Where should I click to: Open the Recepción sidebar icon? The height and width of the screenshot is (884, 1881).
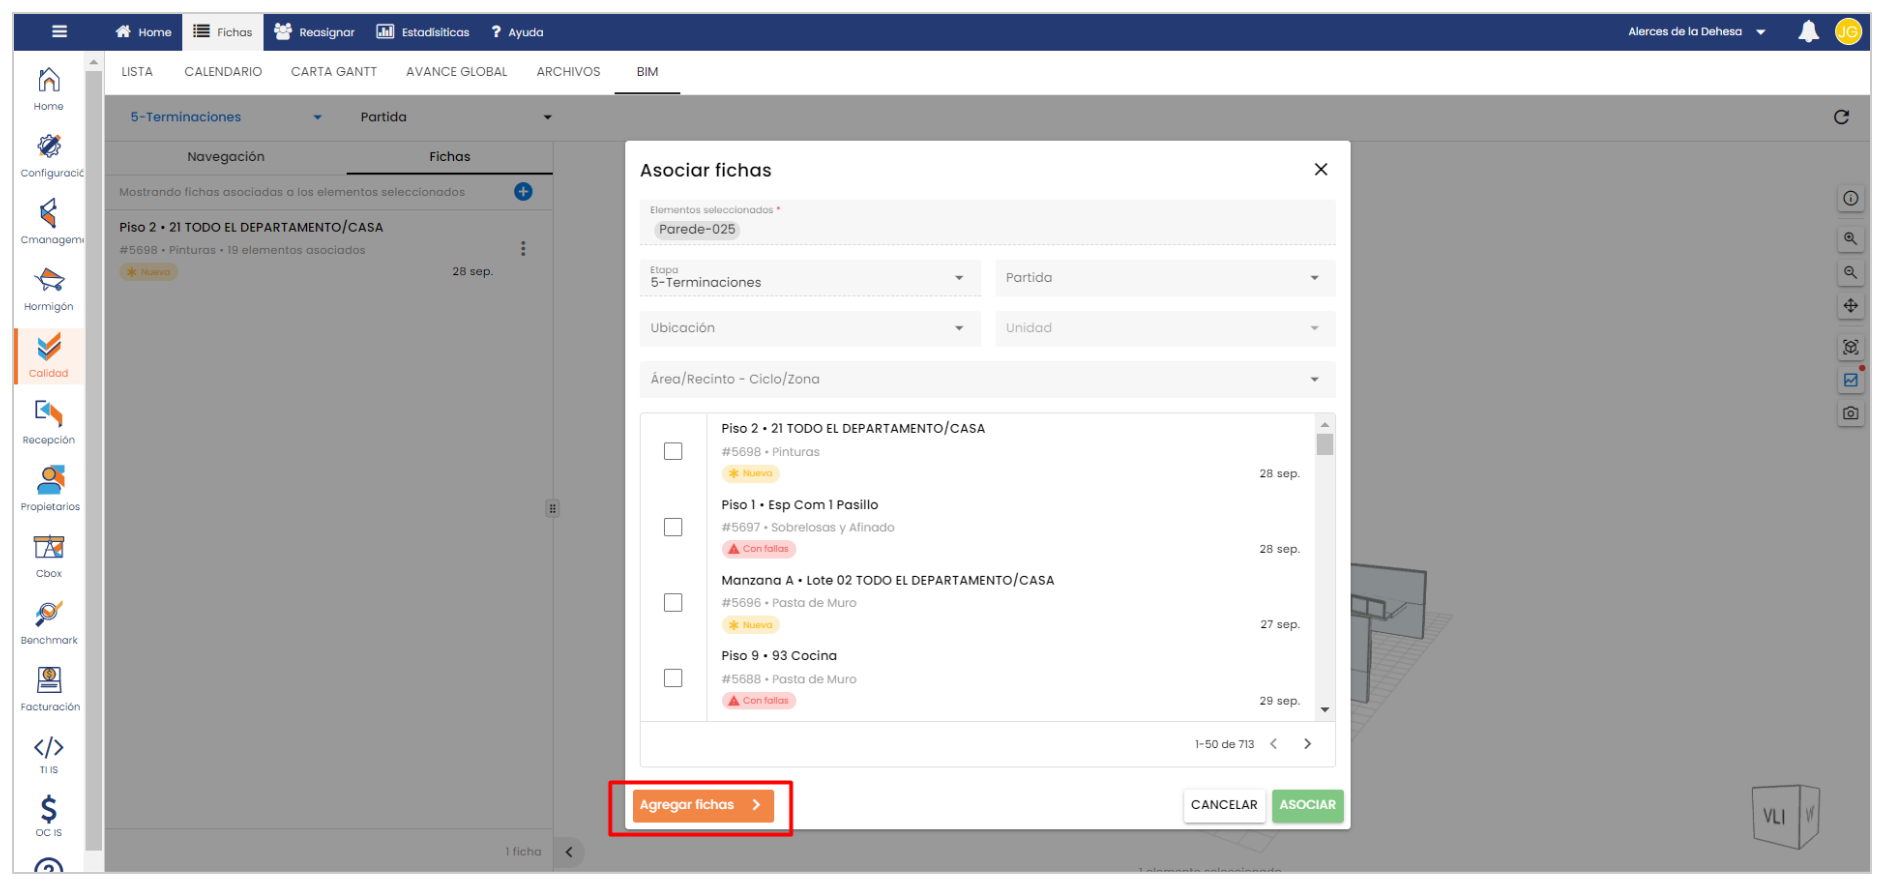[x=49, y=421]
